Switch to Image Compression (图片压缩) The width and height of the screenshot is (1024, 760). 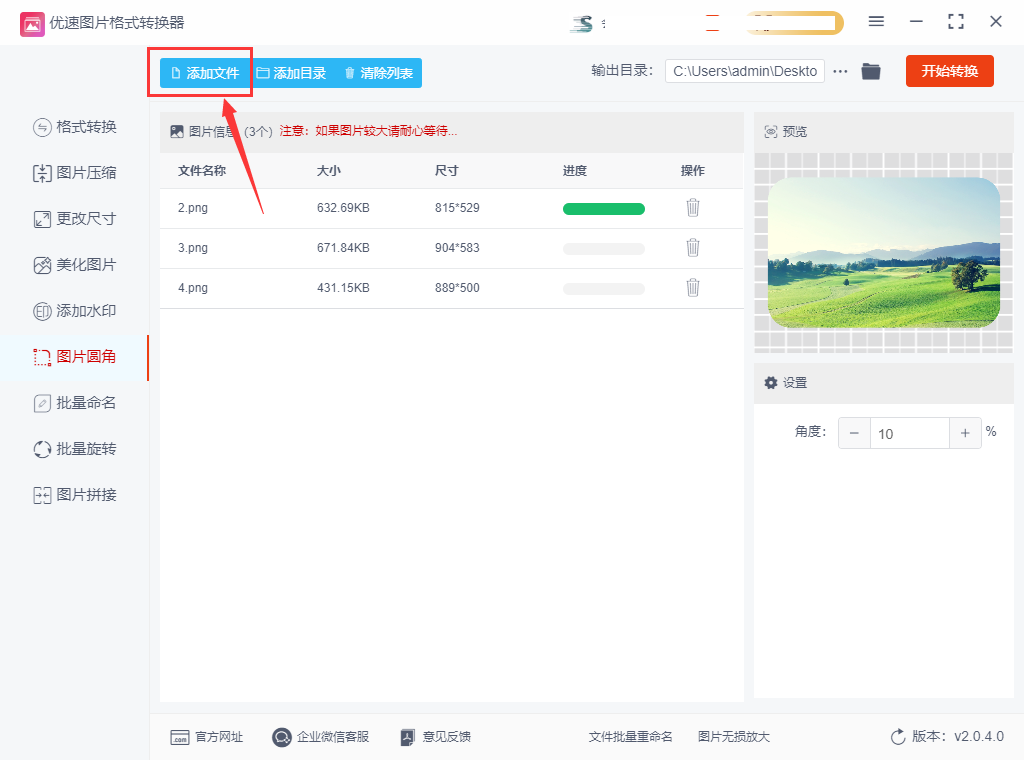click(74, 173)
